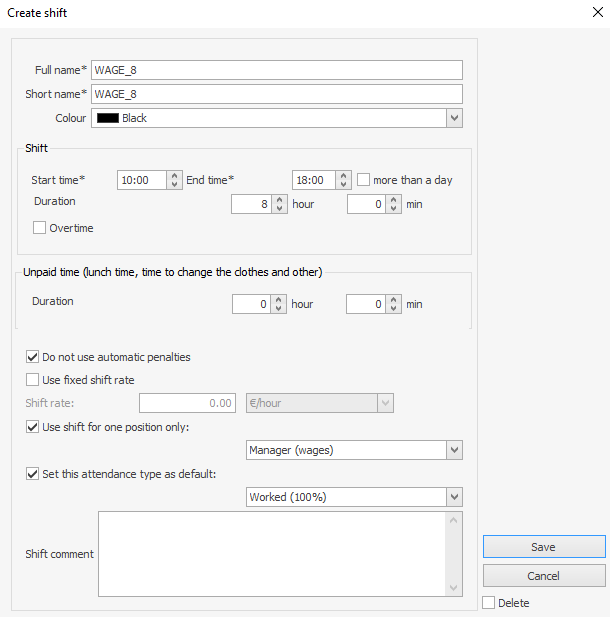Viewport: 610px width, 617px height.
Task: Increase unpaid time hours spinner
Action: [x=279, y=298]
